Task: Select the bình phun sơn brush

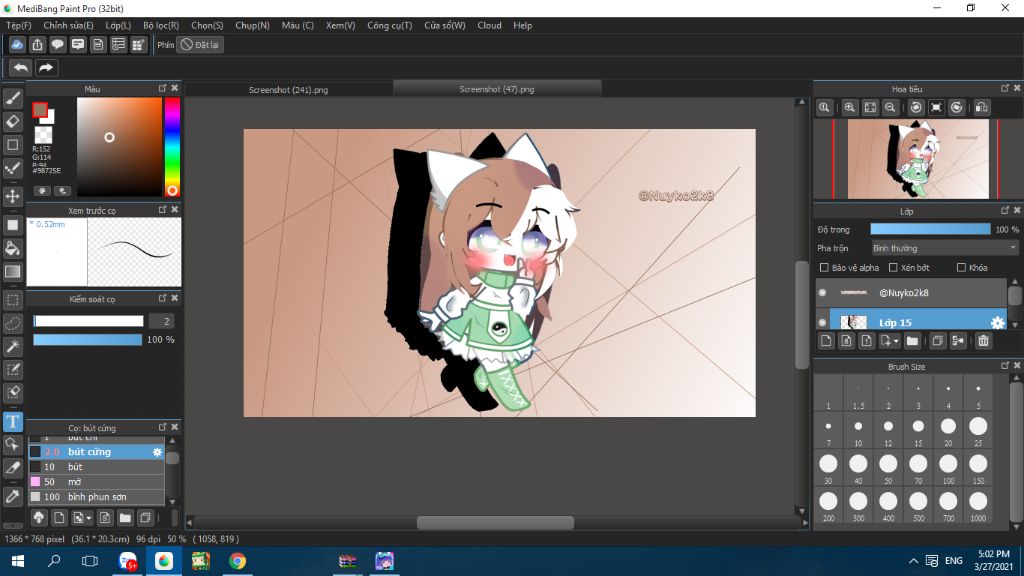Action: point(96,497)
